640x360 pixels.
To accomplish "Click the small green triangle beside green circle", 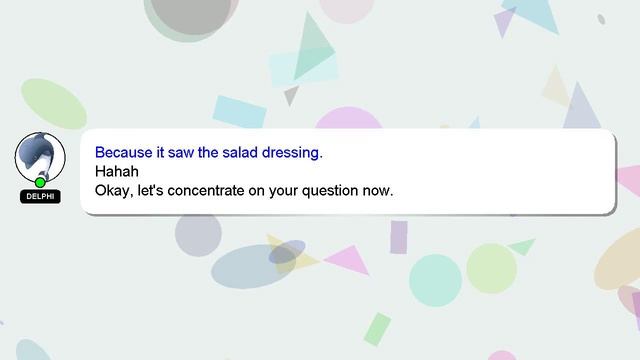I will coord(522,247).
